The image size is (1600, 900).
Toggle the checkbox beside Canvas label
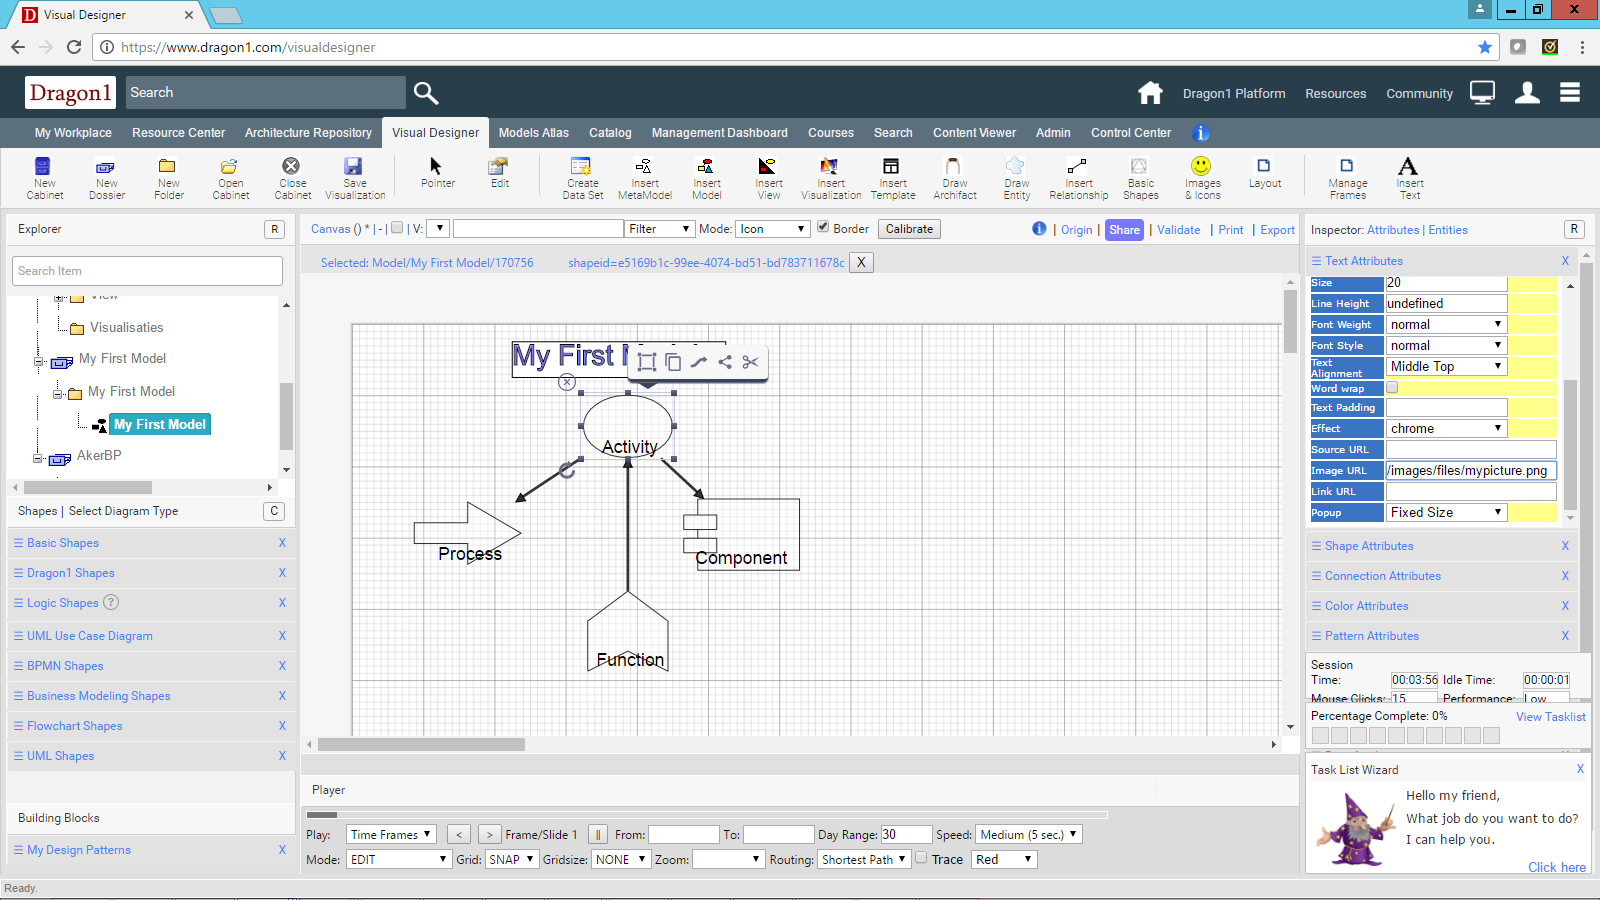(397, 227)
